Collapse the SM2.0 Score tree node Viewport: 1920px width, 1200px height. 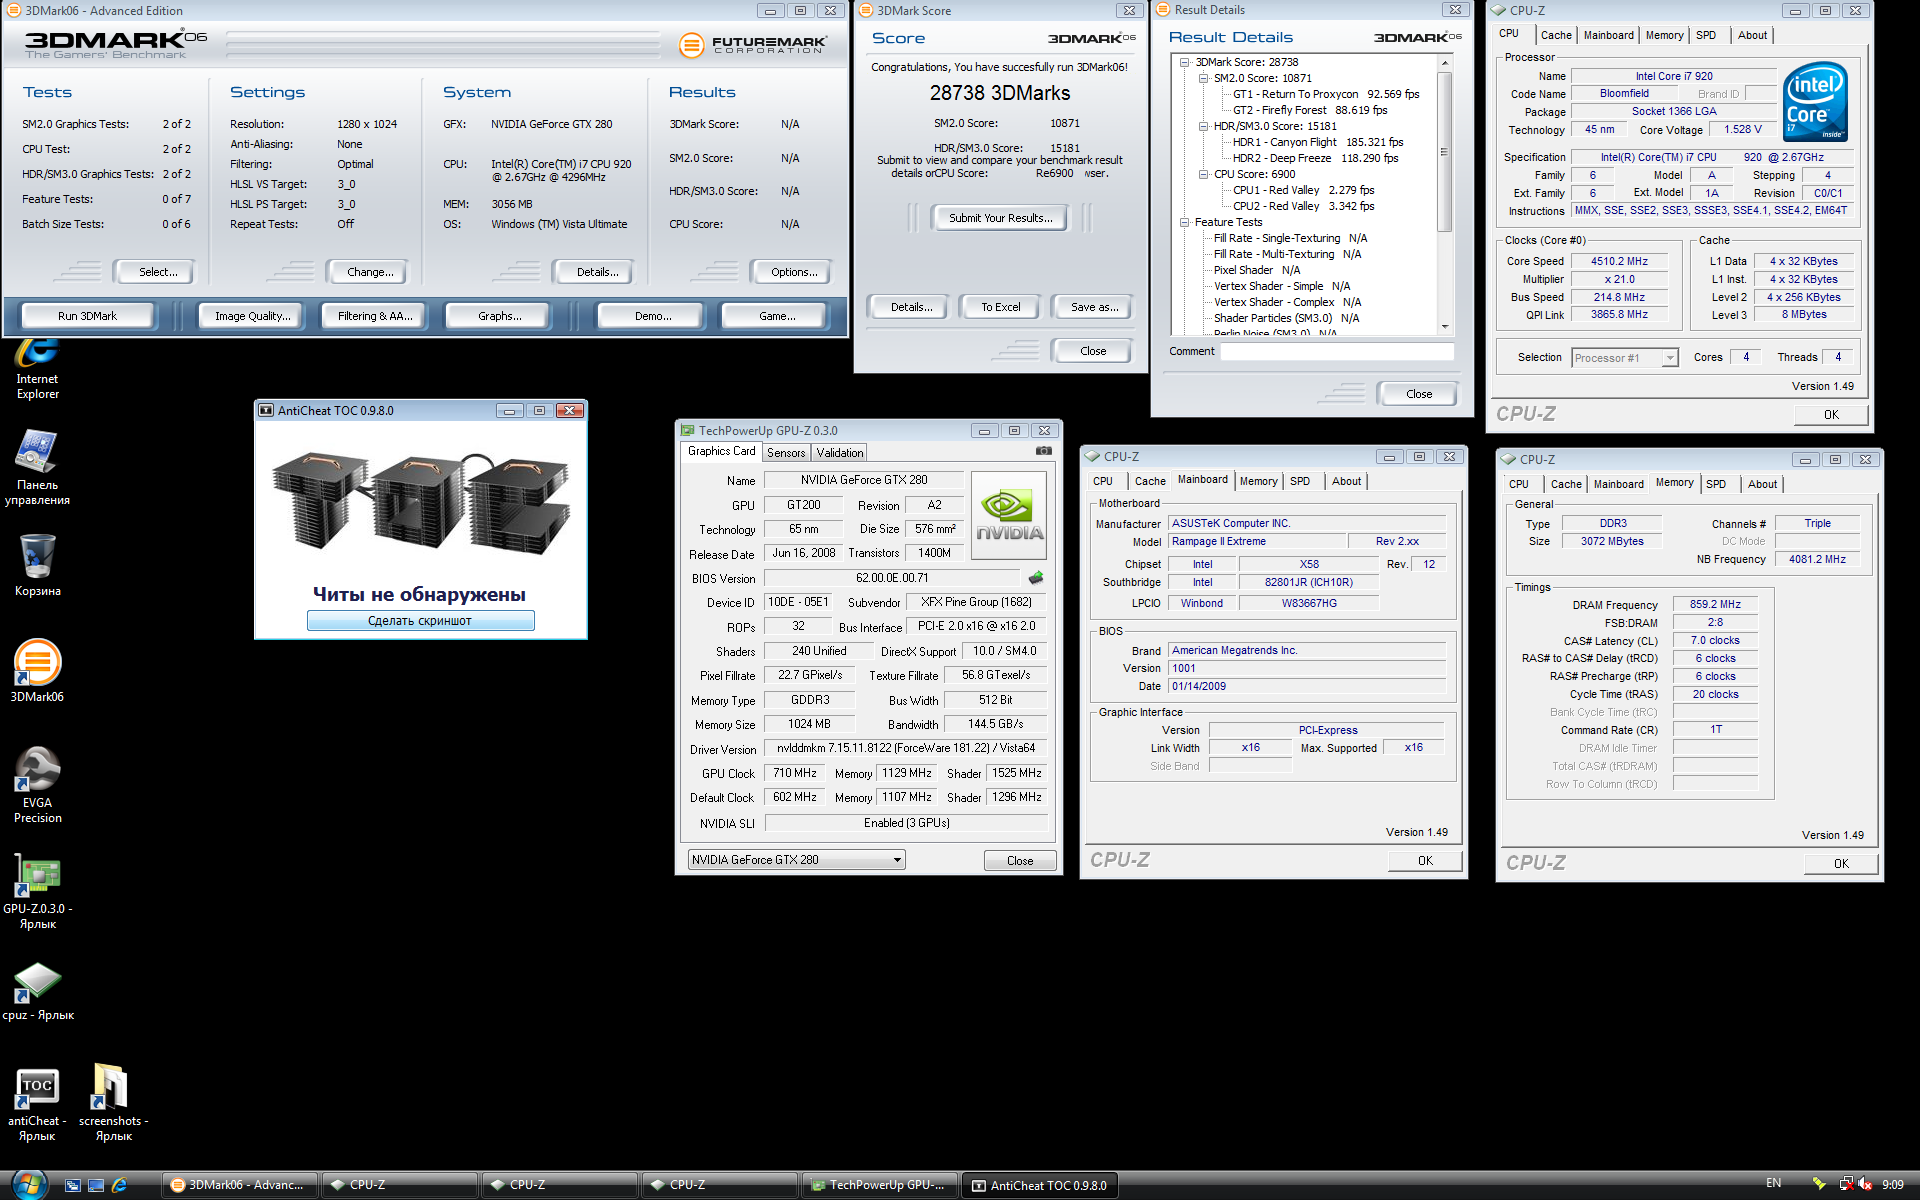click(x=1204, y=78)
